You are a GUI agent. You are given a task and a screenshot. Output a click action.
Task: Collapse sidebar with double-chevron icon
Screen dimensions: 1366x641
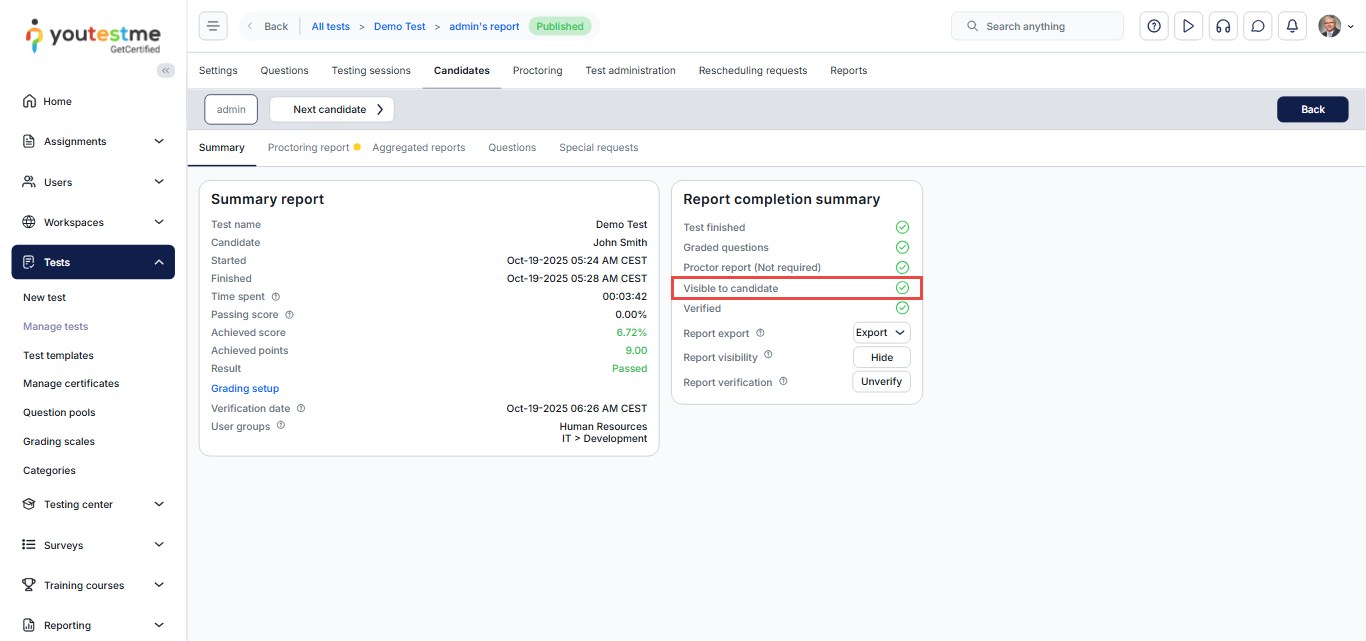(x=166, y=70)
